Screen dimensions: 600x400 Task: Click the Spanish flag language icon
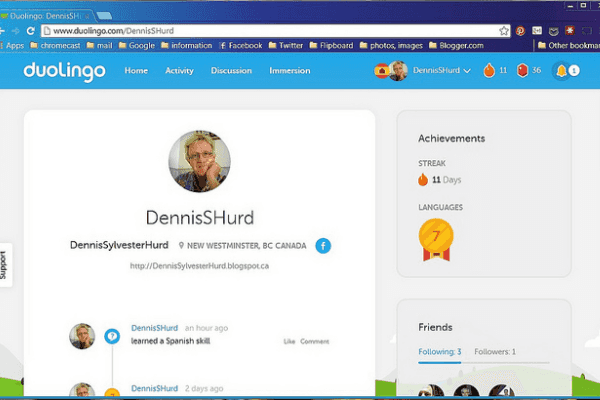[381, 71]
